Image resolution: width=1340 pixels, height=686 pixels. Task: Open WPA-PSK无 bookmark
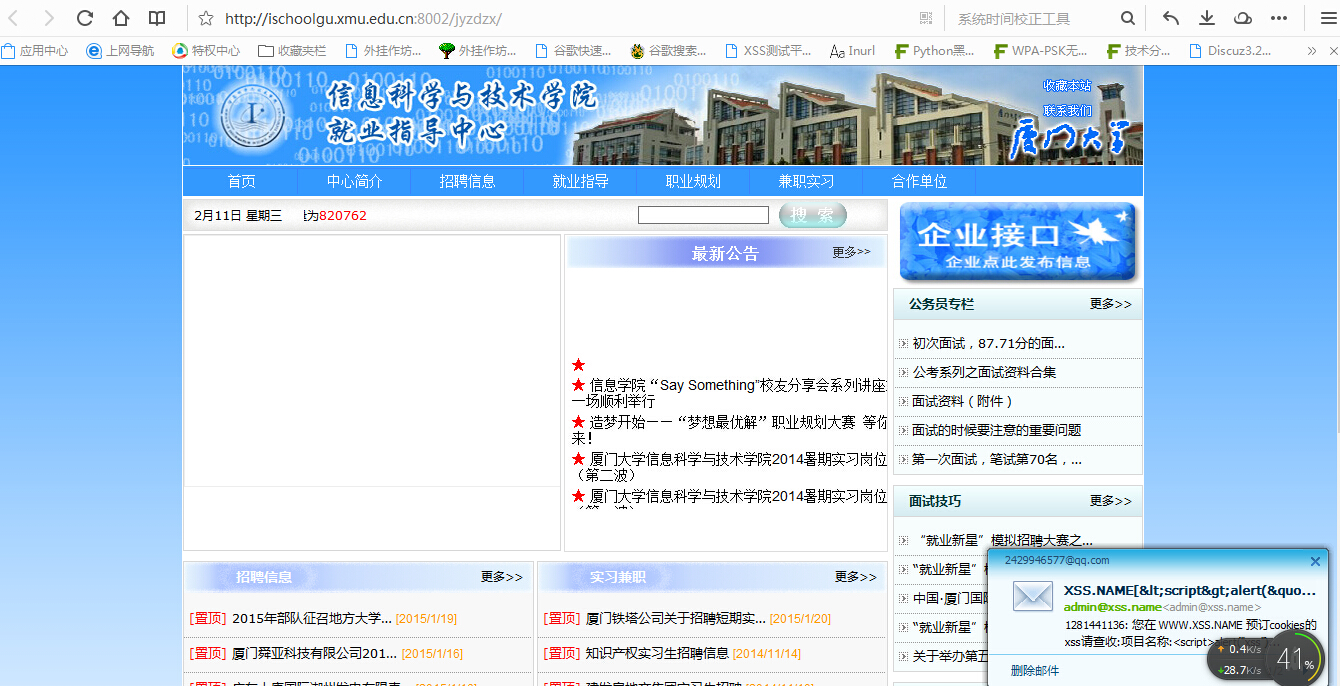coord(1041,50)
